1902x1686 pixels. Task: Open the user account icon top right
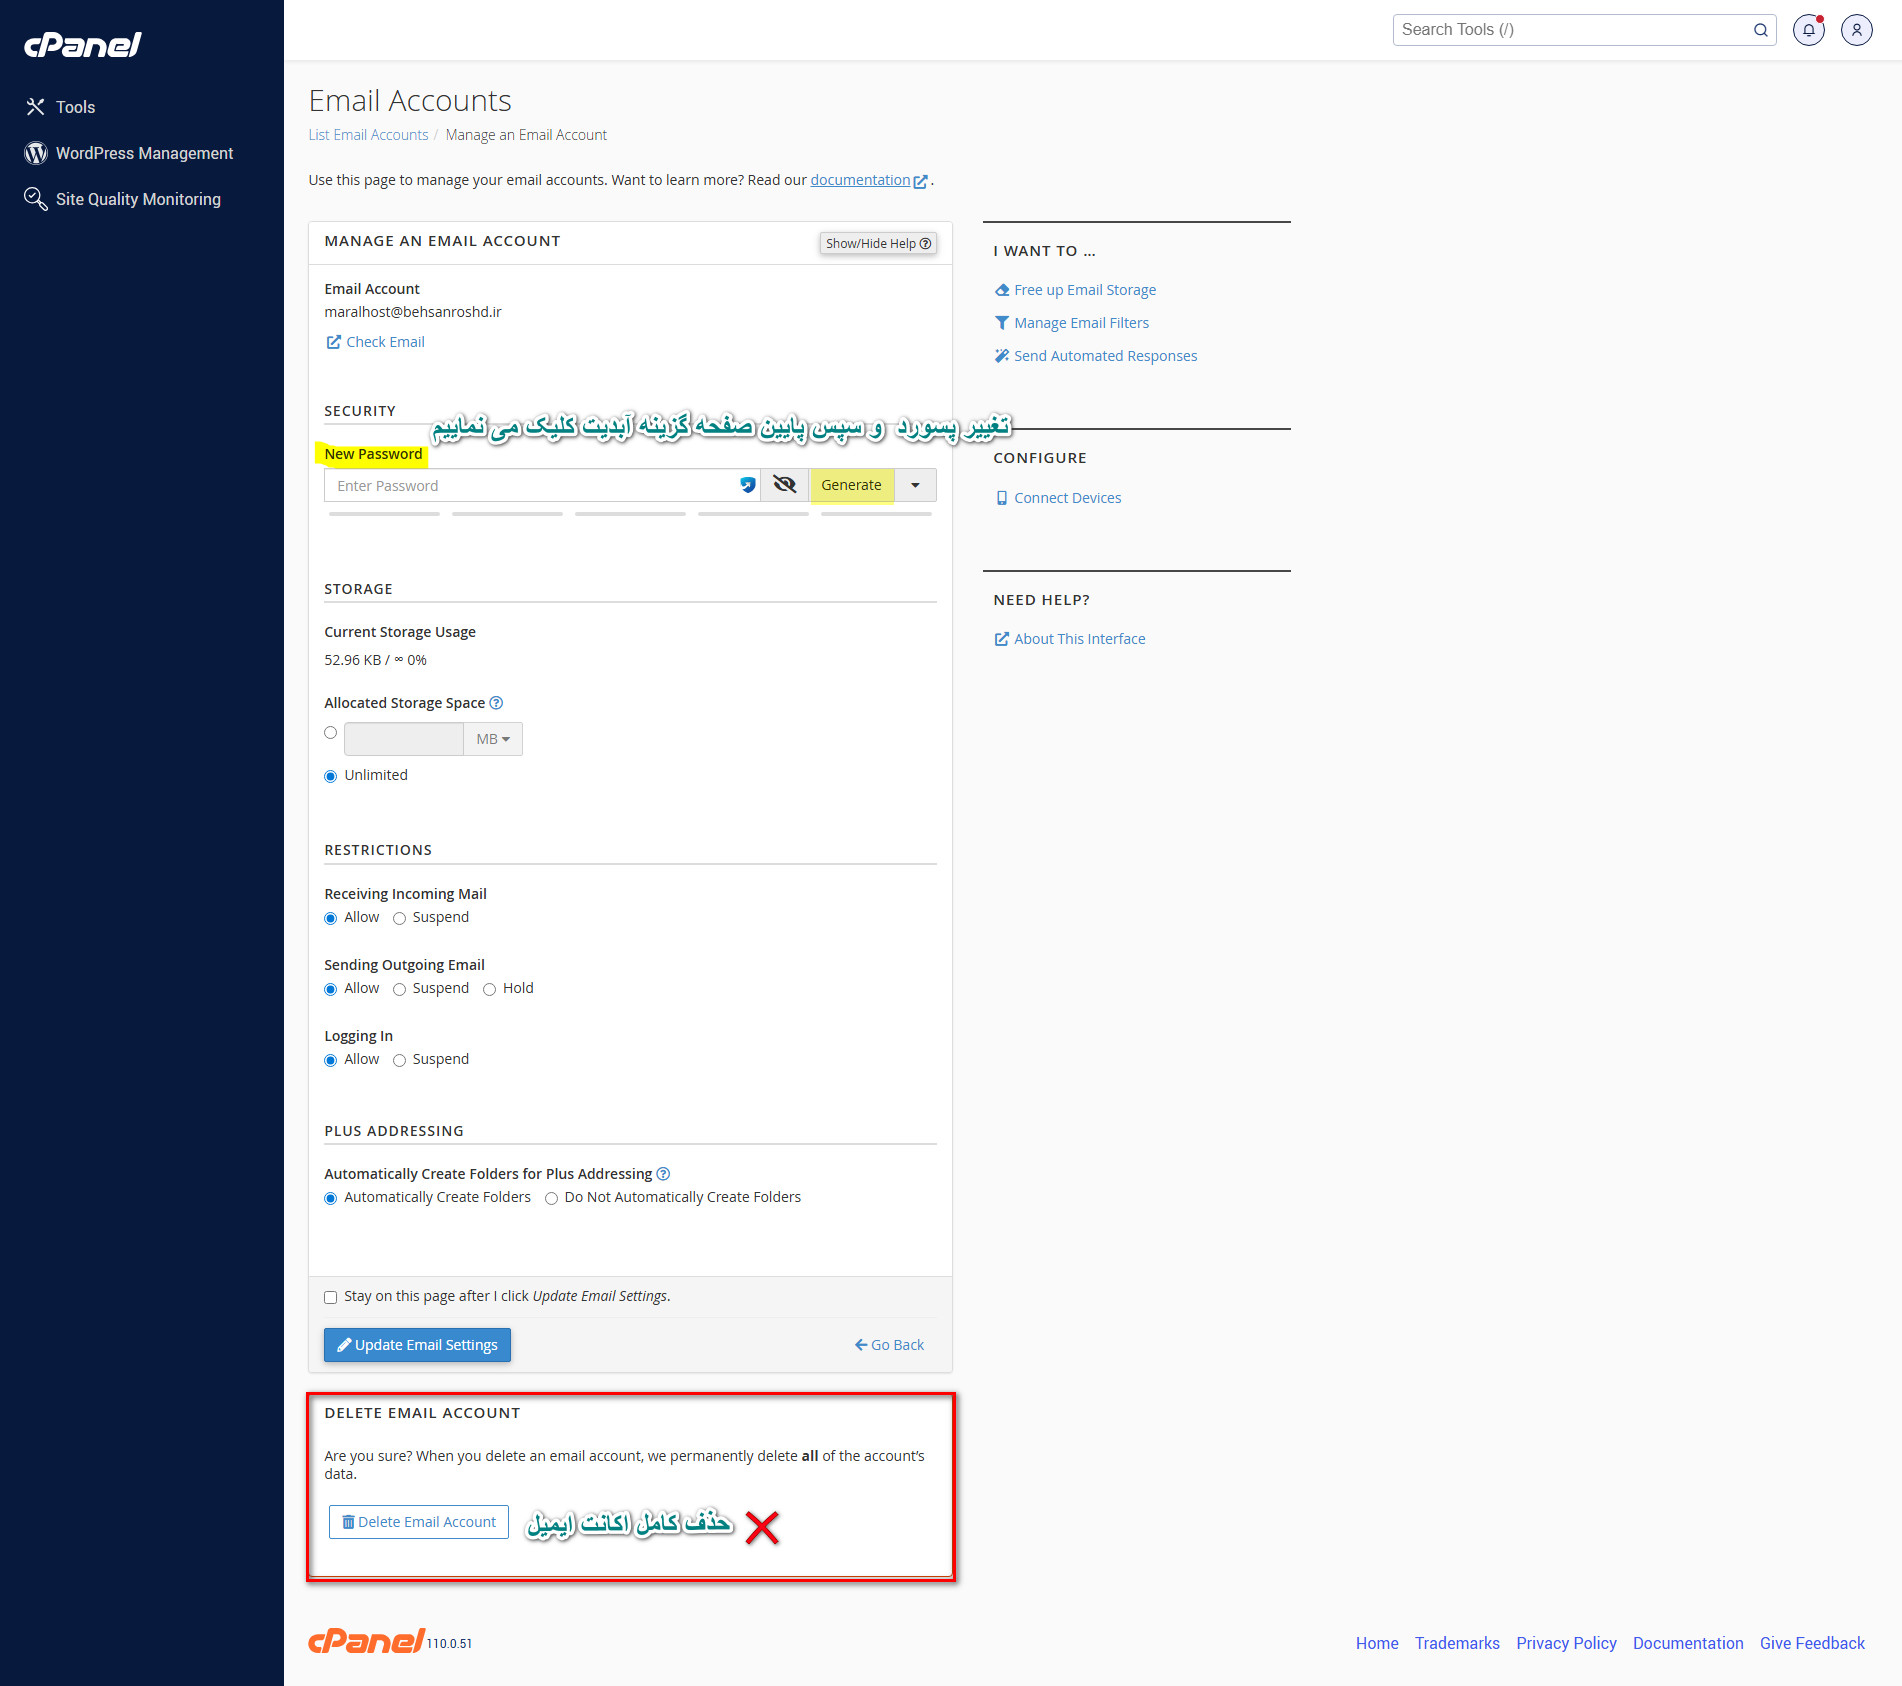click(x=1856, y=29)
